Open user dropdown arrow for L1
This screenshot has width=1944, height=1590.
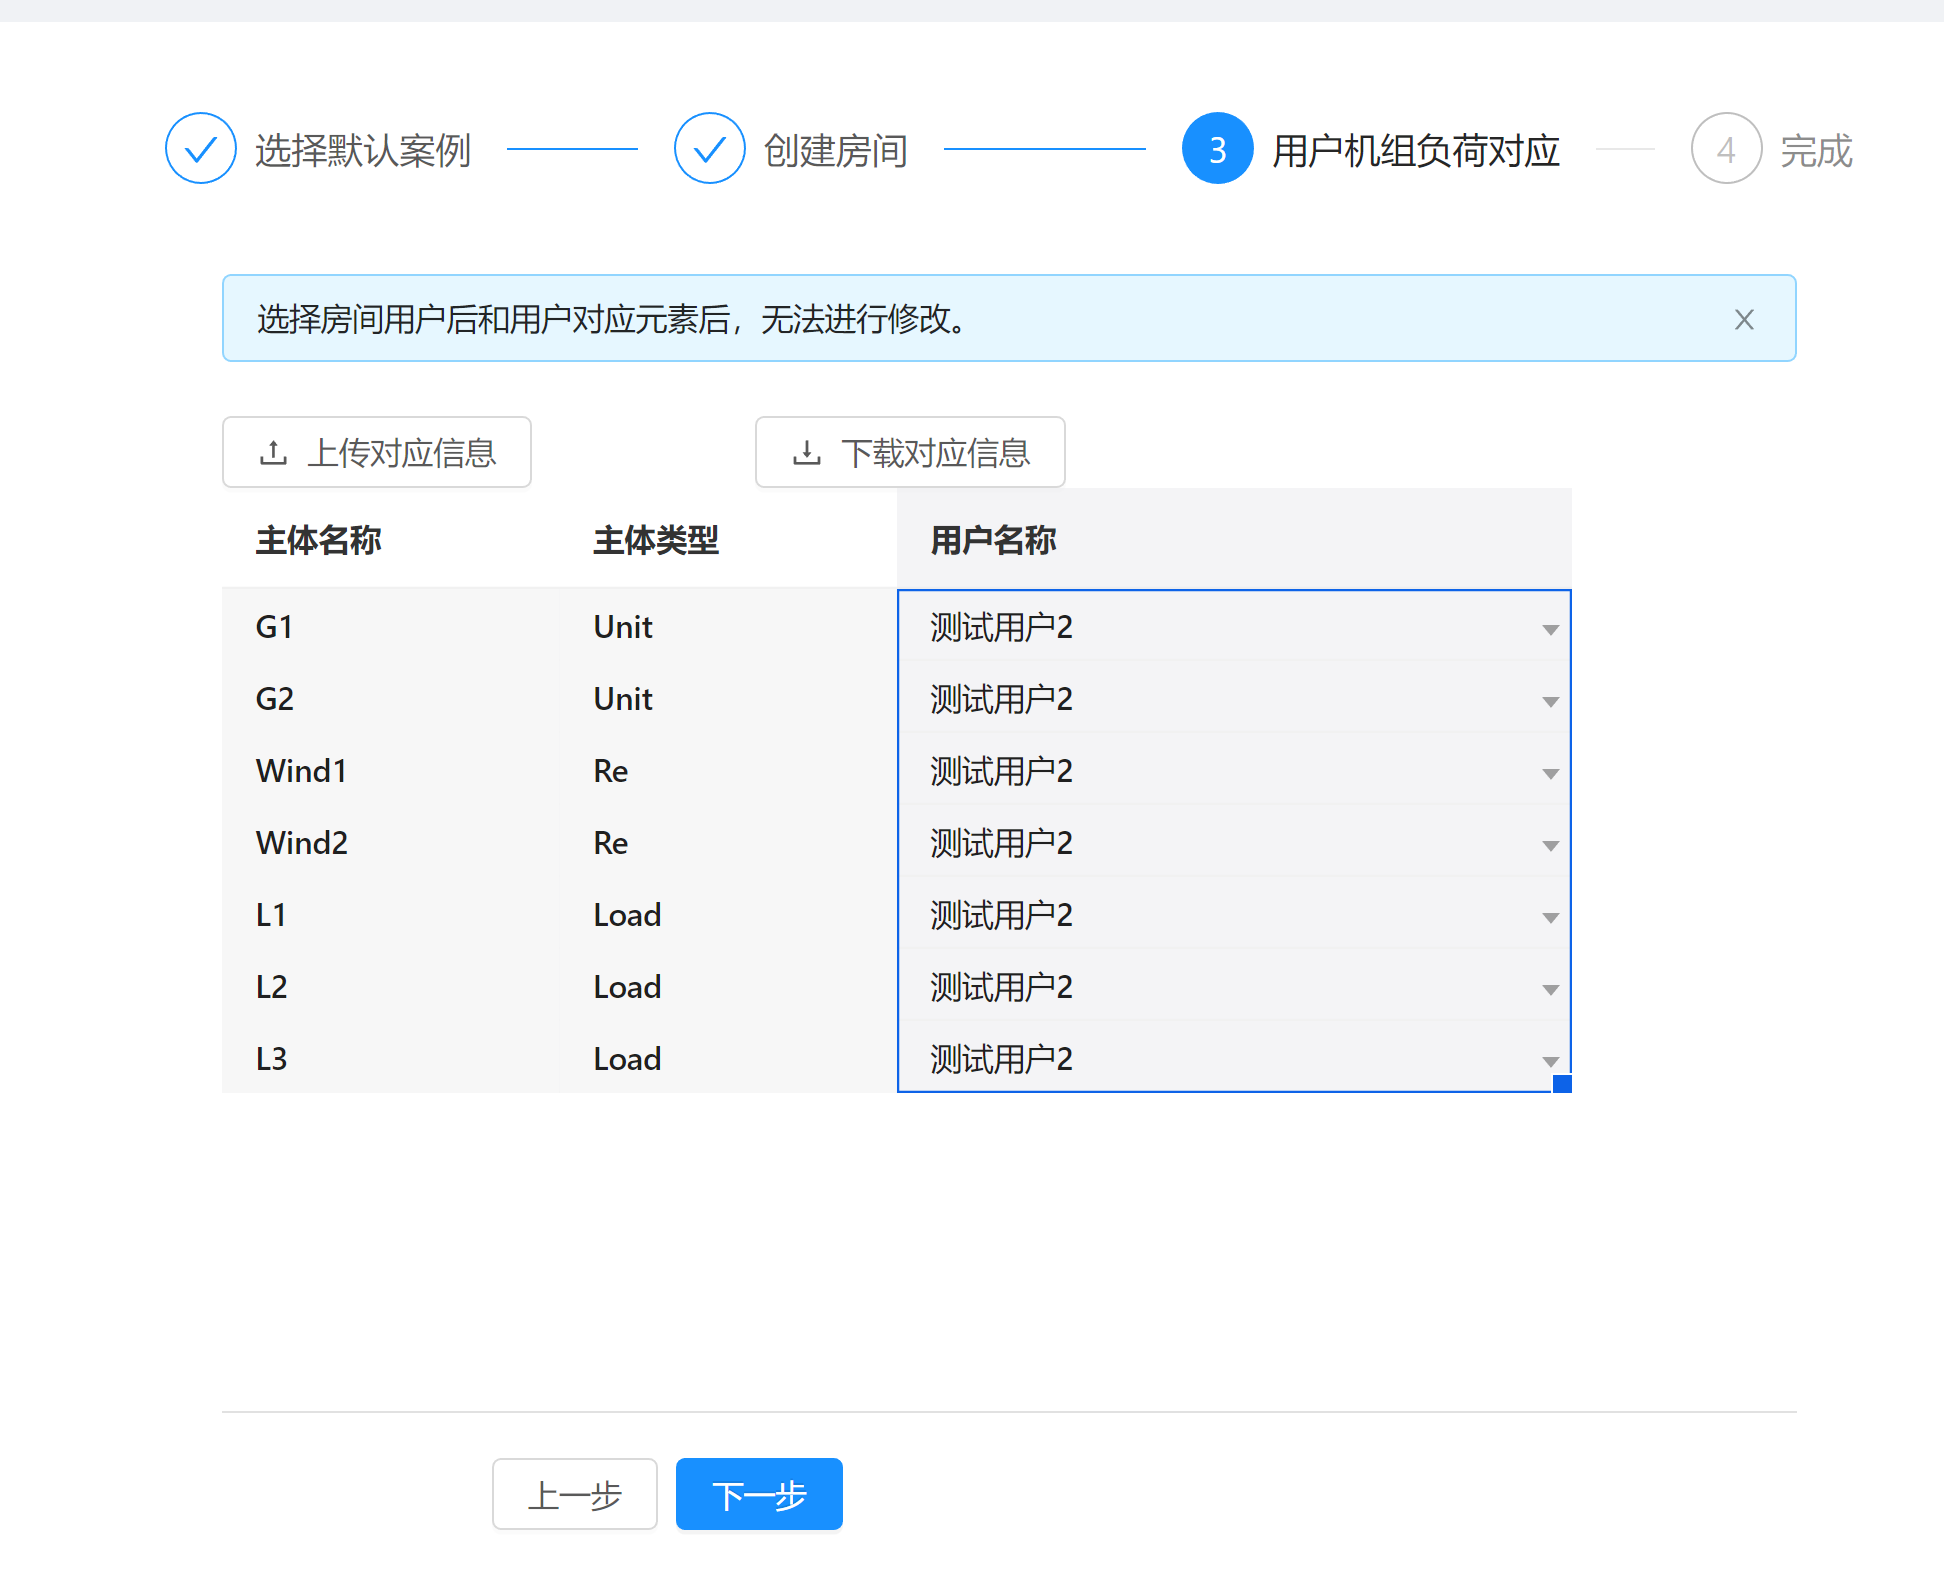1550,917
